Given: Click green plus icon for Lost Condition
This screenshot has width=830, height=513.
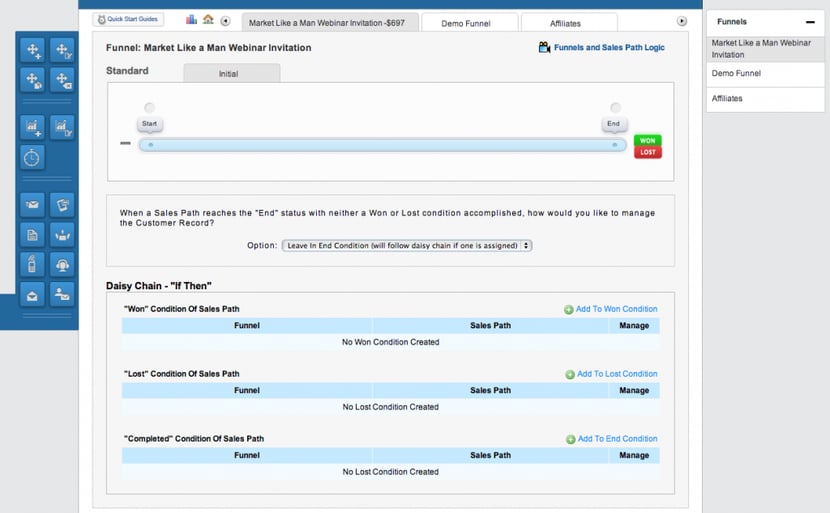Looking at the screenshot, I should pyautogui.click(x=570, y=375).
